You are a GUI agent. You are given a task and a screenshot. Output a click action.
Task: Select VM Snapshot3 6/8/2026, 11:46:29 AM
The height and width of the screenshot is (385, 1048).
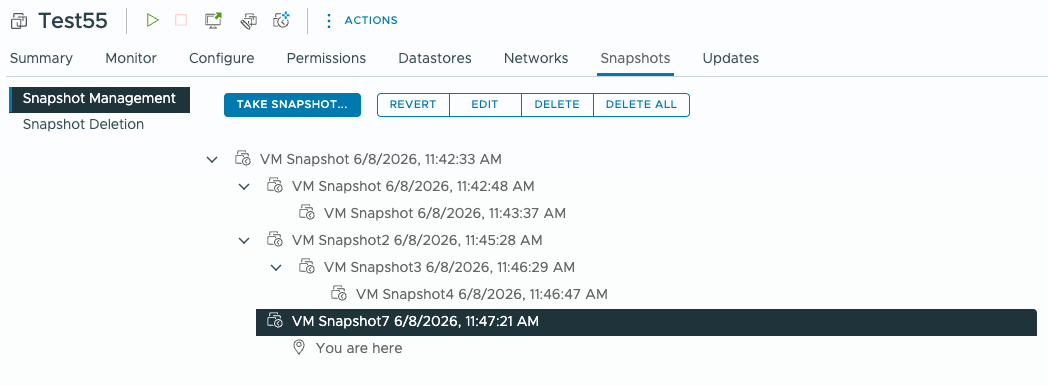pyautogui.click(x=449, y=267)
